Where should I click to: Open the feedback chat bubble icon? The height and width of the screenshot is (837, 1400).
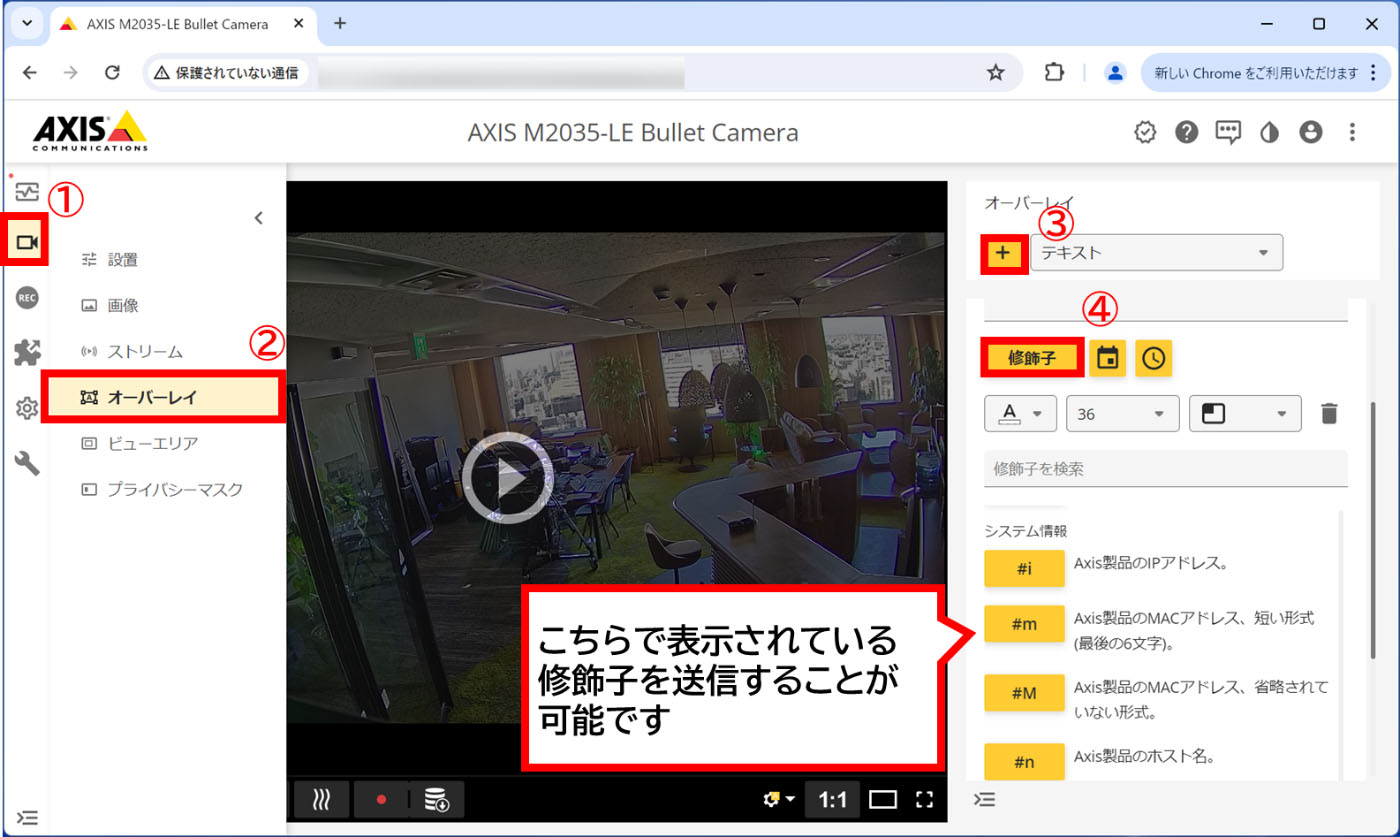1228,132
